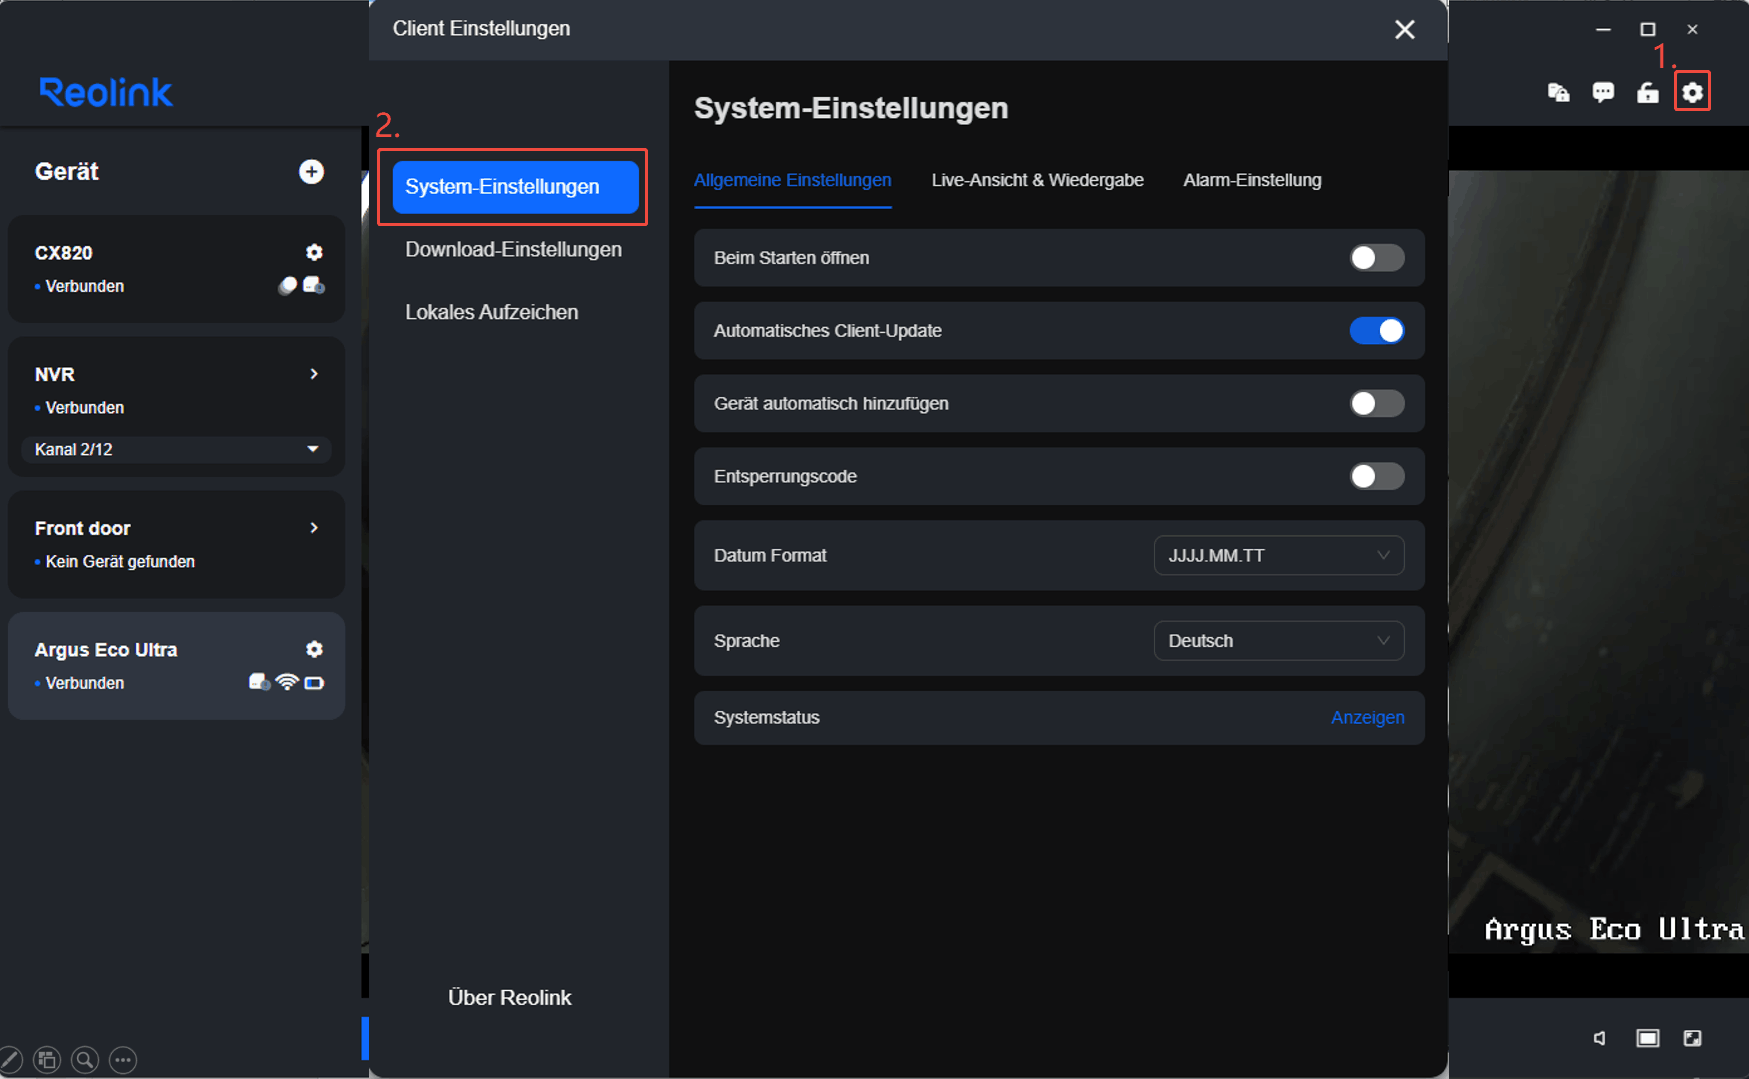
Task: Click the Systemstatus label
Action: coord(766,717)
